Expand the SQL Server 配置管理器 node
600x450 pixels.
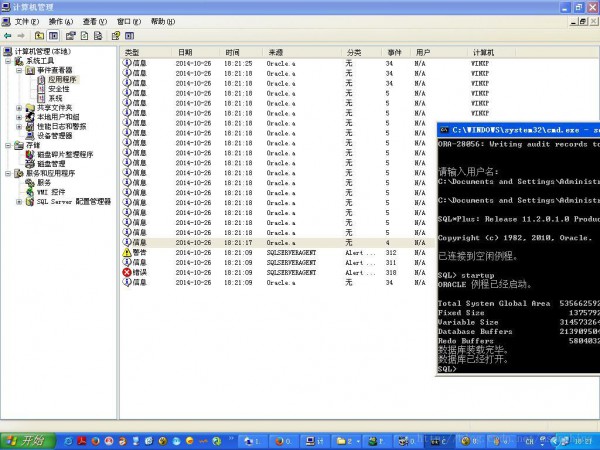click(x=19, y=202)
